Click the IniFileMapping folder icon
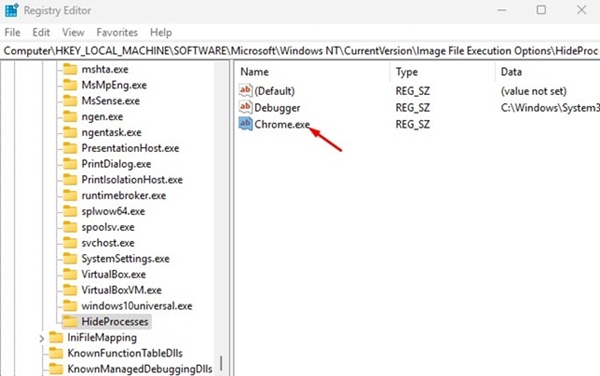Screen dimensions: 600x376 56,337
